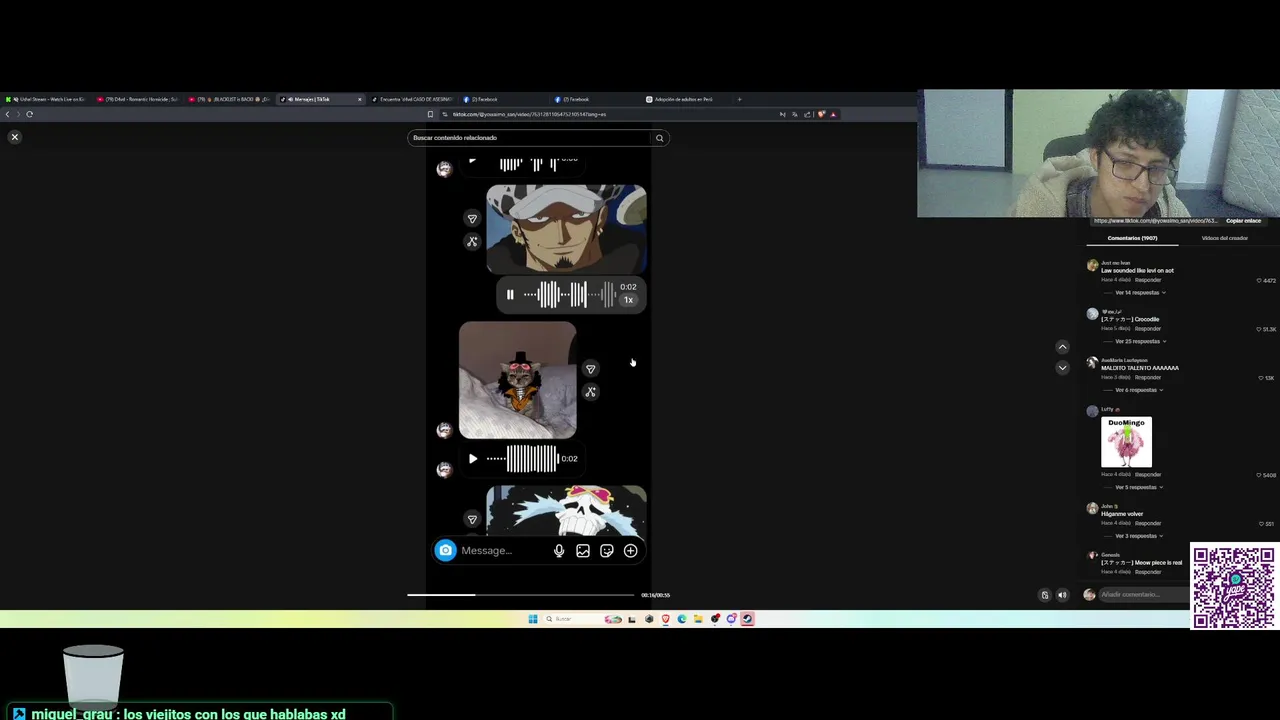
Task: Click the browser address bar URL
Action: 530,114
